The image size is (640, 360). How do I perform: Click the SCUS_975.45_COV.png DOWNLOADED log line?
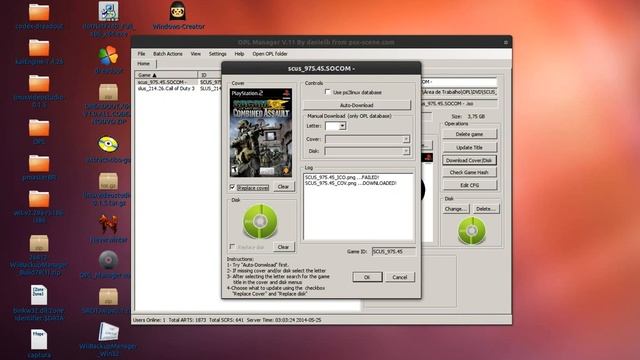(351, 183)
